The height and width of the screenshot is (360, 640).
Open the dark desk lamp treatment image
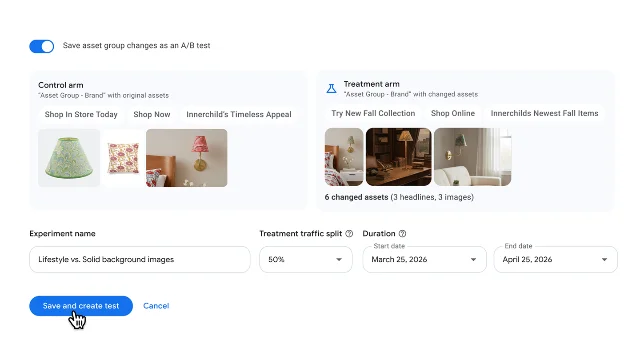click(398, 157)
